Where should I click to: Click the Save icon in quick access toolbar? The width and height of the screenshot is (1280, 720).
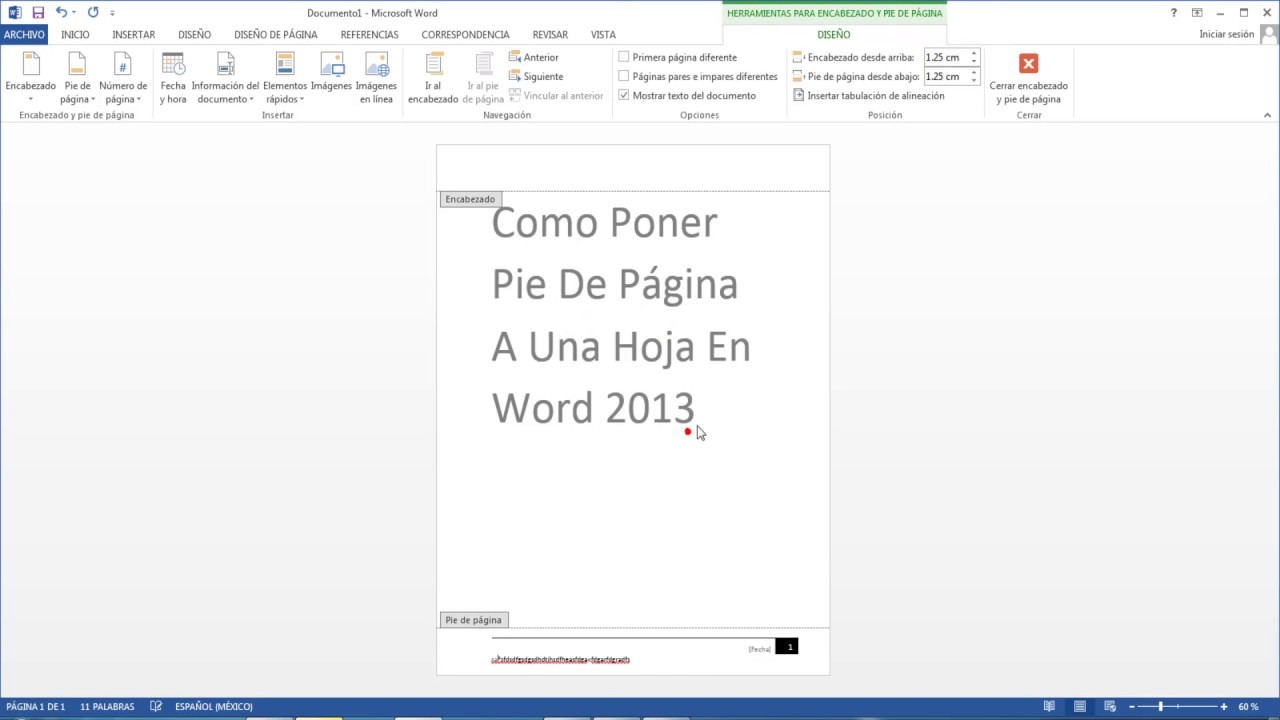click(x=38, y=13)
